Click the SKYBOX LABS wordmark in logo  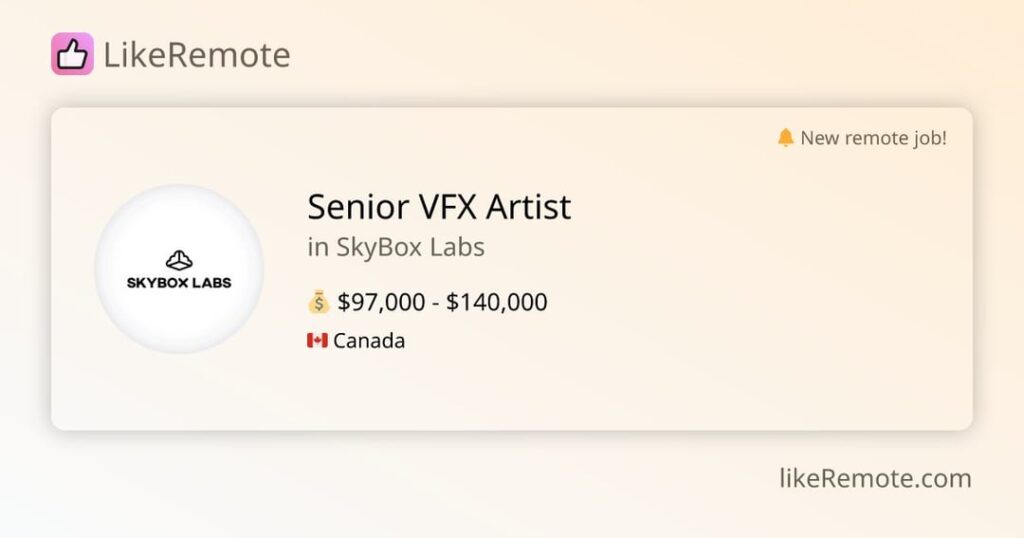click(179, 283)
